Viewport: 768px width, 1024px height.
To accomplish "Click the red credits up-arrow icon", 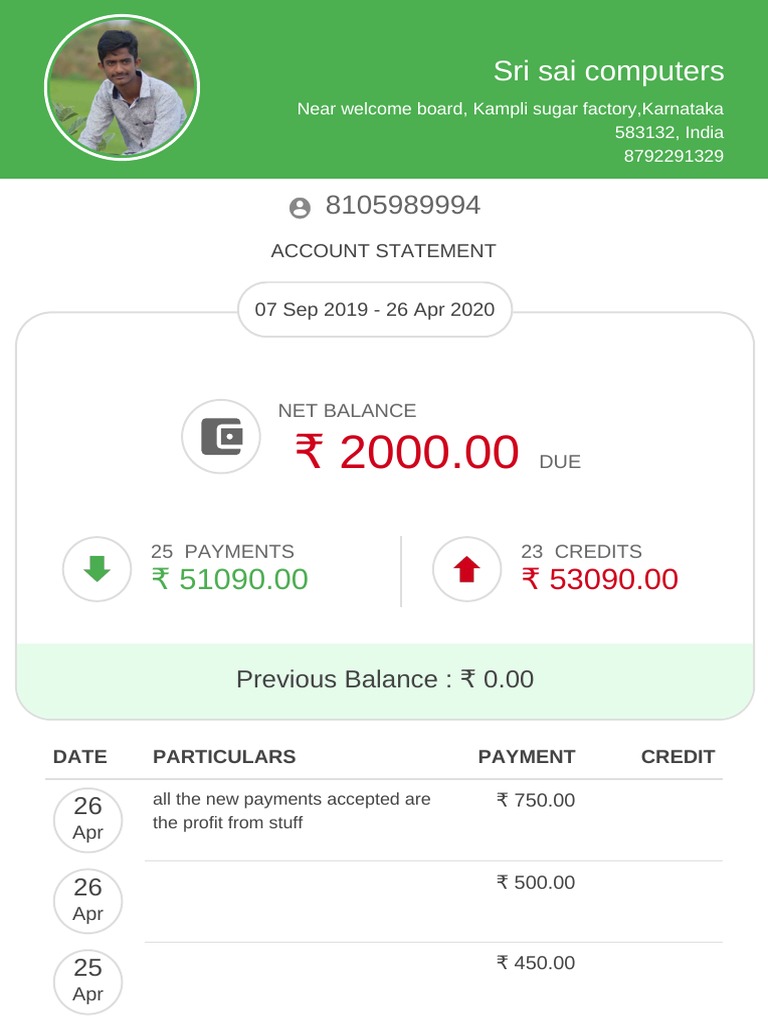I will [466, 569].
